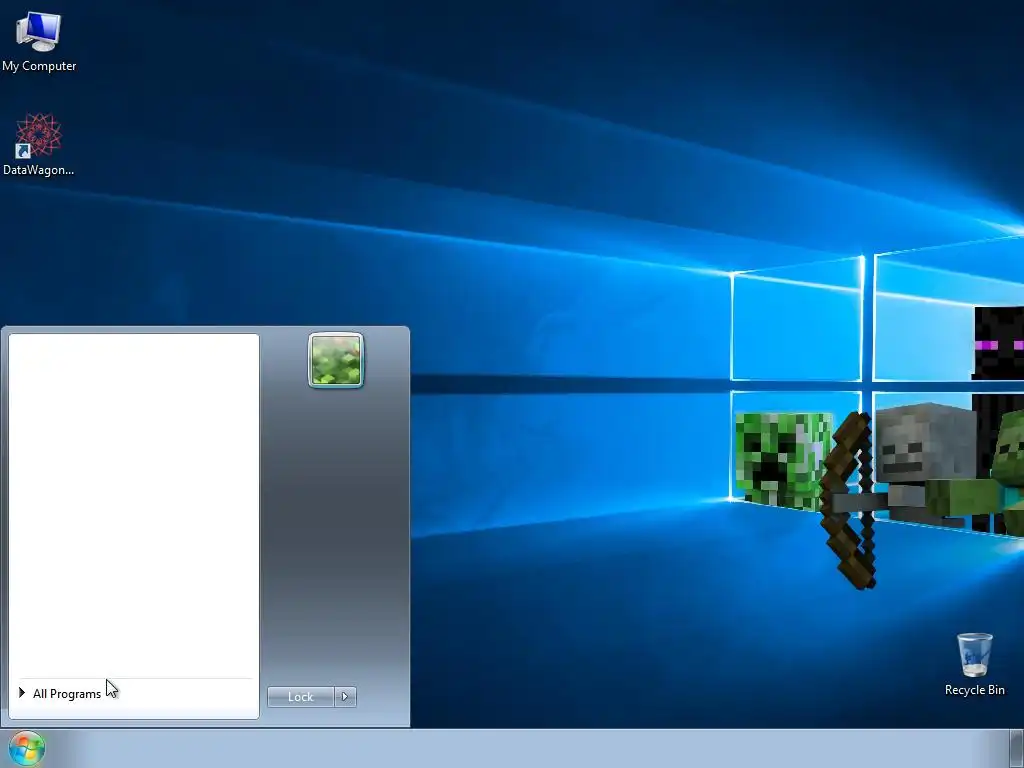Click the Windows Start orb

27,748
